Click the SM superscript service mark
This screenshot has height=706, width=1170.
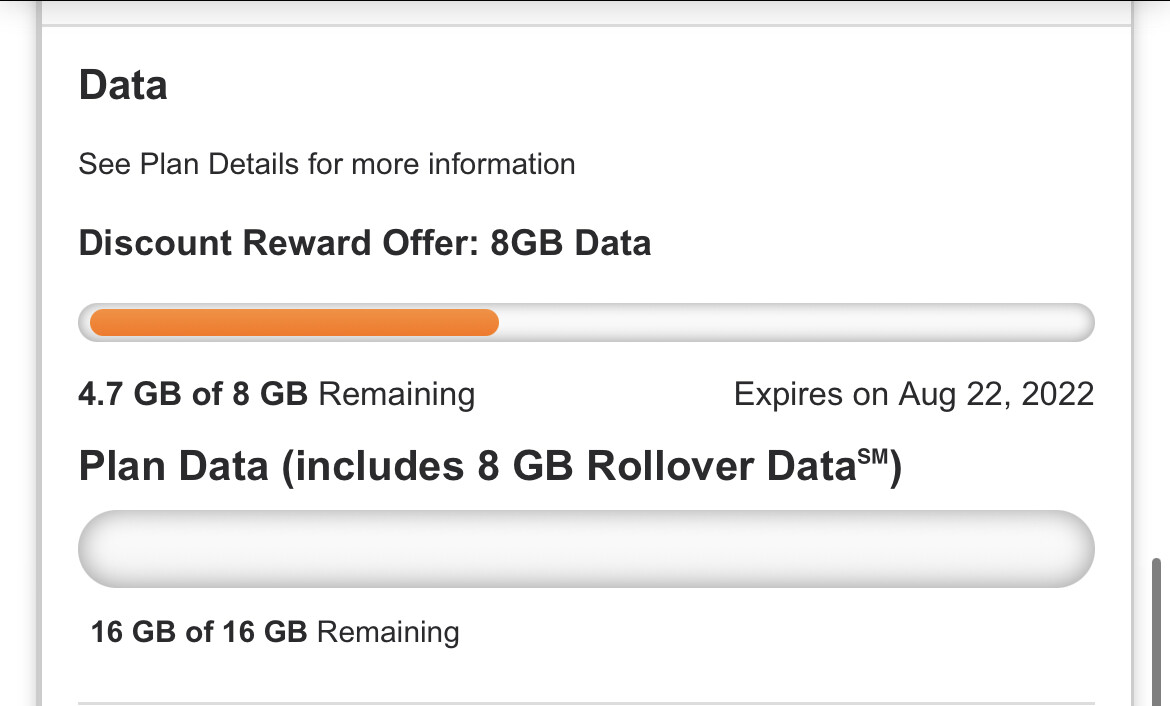871,456
